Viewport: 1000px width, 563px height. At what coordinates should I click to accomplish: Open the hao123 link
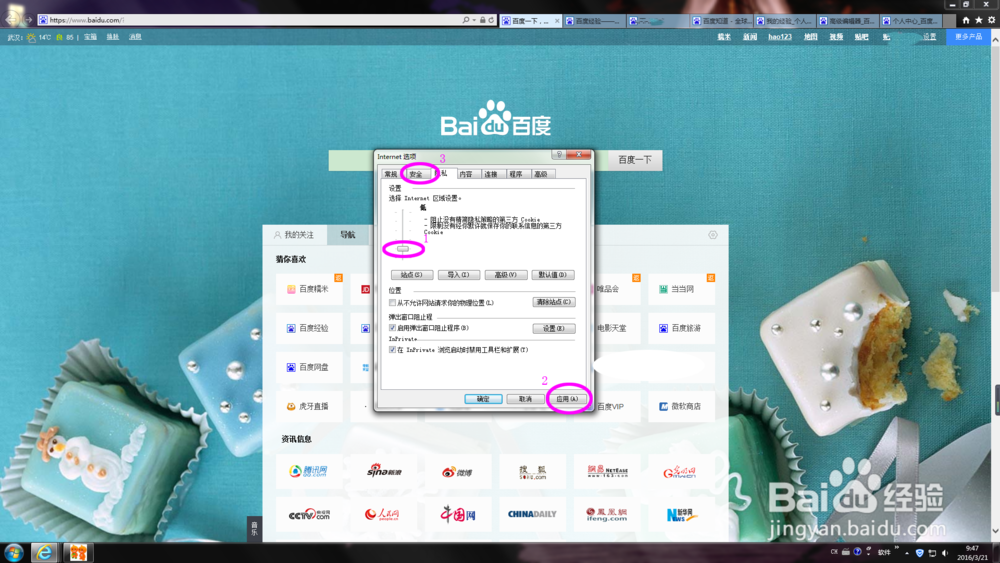point(780,37)
